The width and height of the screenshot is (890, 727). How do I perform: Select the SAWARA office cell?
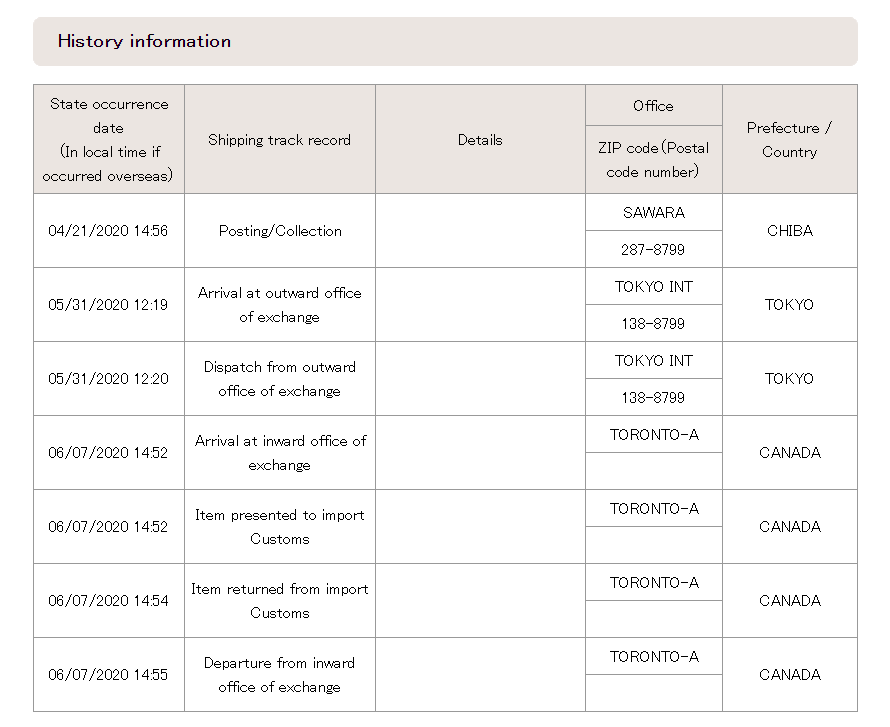(x=654, y=213)
